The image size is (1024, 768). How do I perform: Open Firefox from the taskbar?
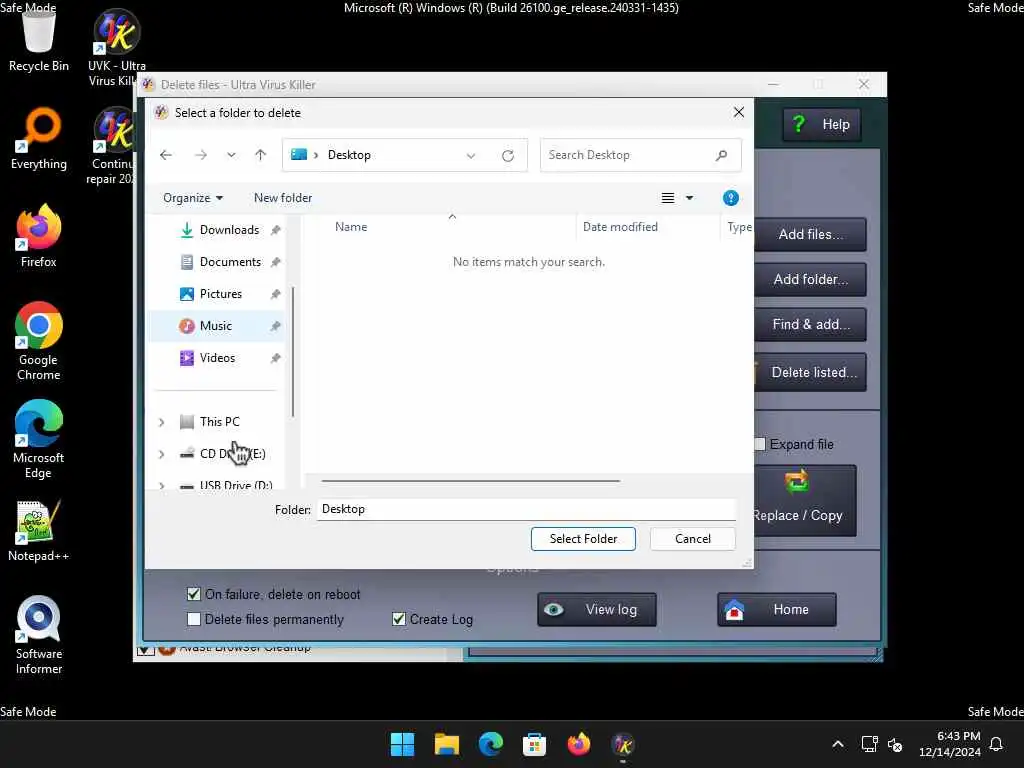click(579, 744)
